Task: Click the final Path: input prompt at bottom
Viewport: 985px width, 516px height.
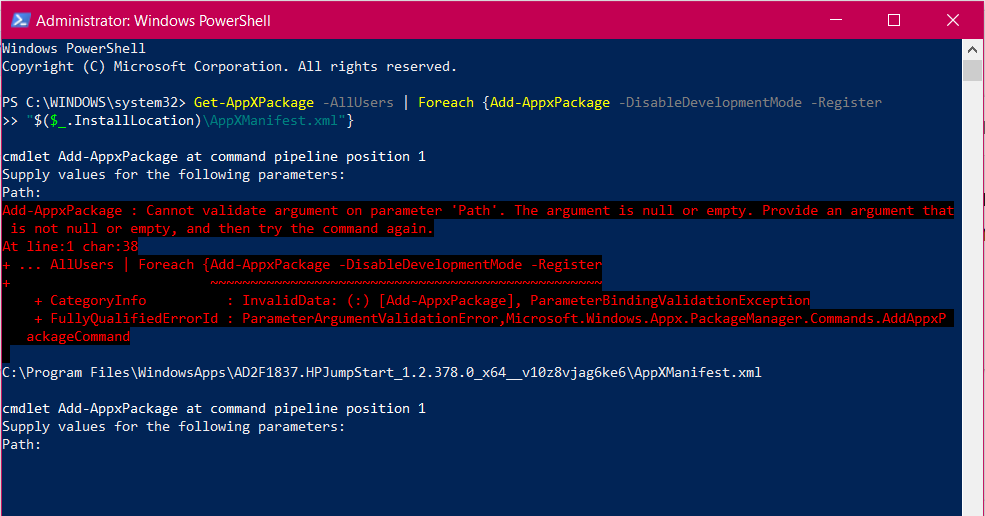Action: click(21, 444)
